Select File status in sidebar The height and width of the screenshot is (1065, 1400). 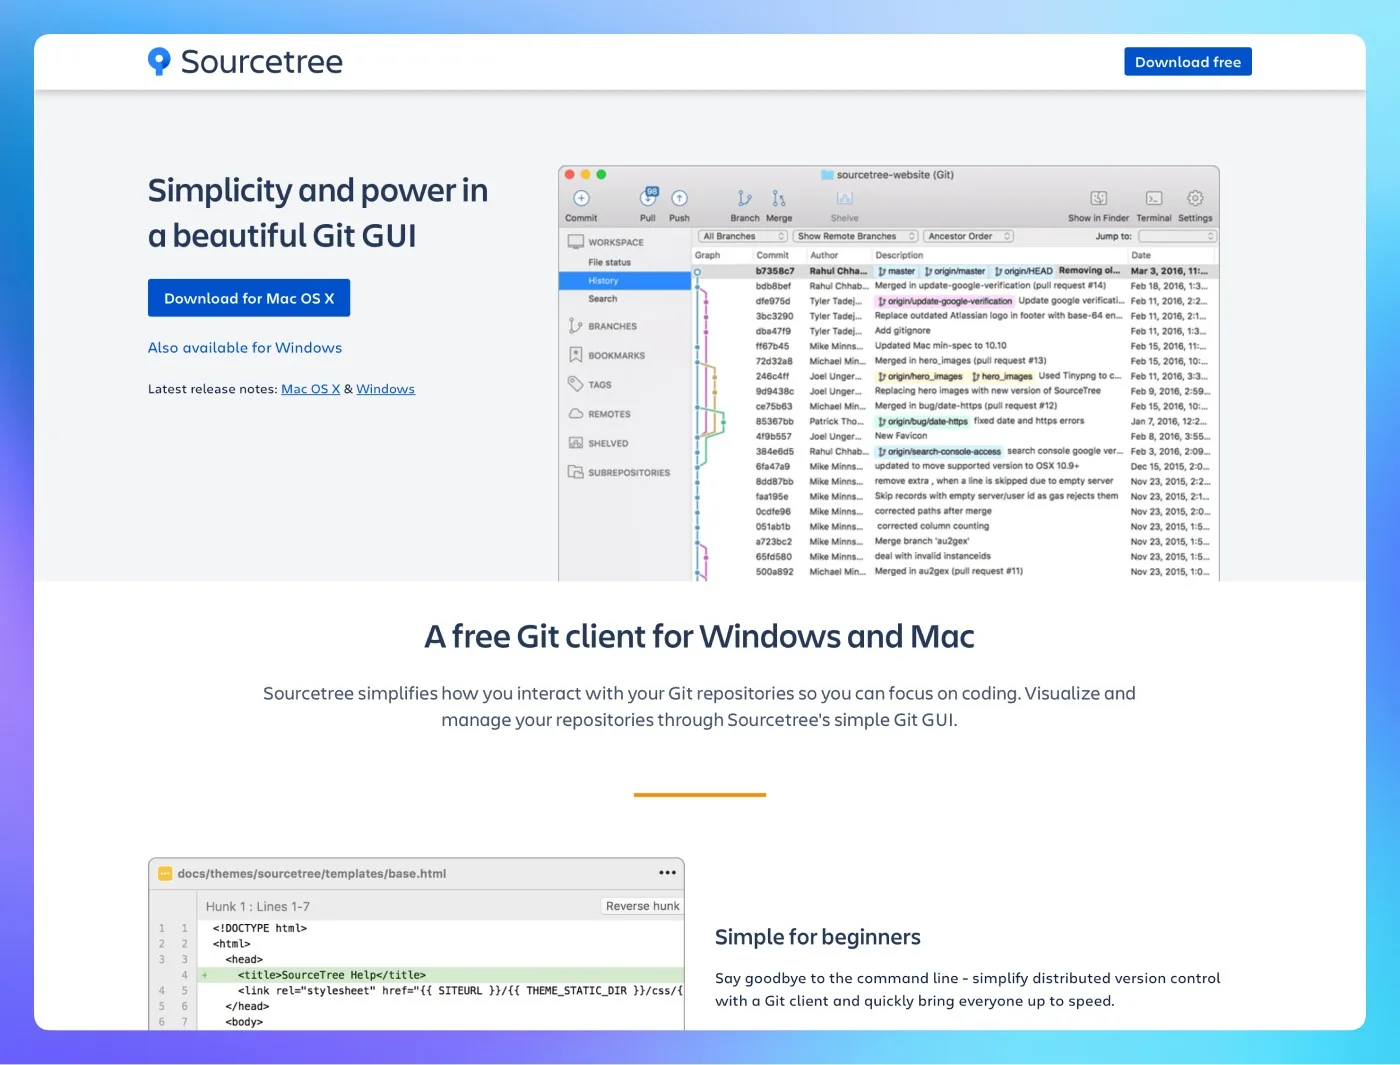coord(609,262)
